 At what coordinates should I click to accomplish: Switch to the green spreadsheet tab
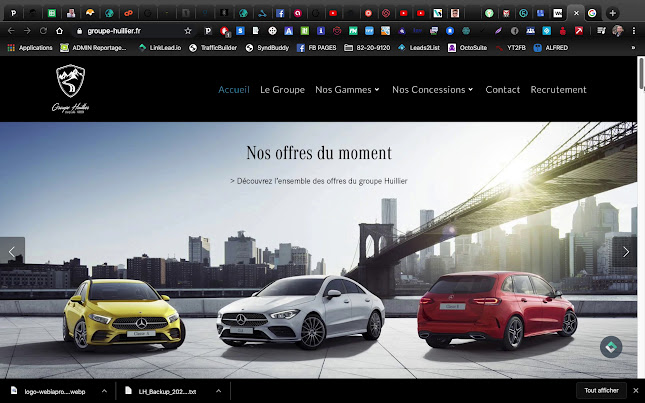tap(51, 13)
